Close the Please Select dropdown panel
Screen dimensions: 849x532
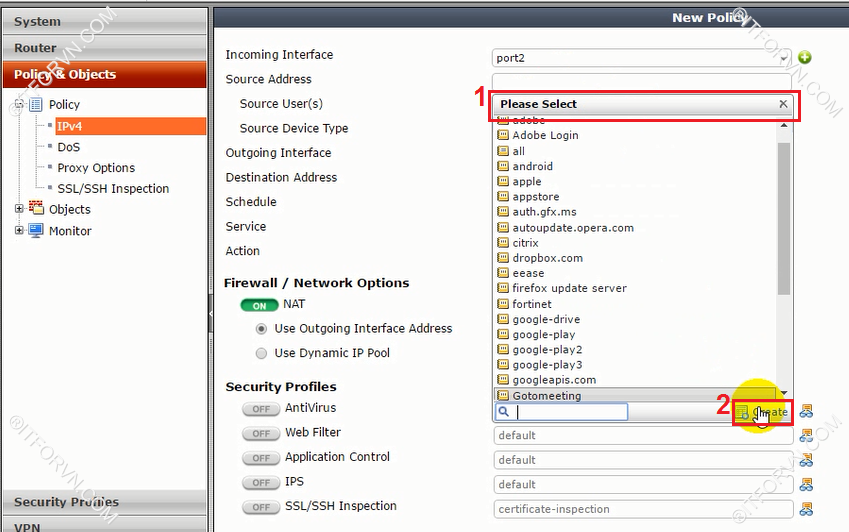pyautogui.click(x=783, y=103)
